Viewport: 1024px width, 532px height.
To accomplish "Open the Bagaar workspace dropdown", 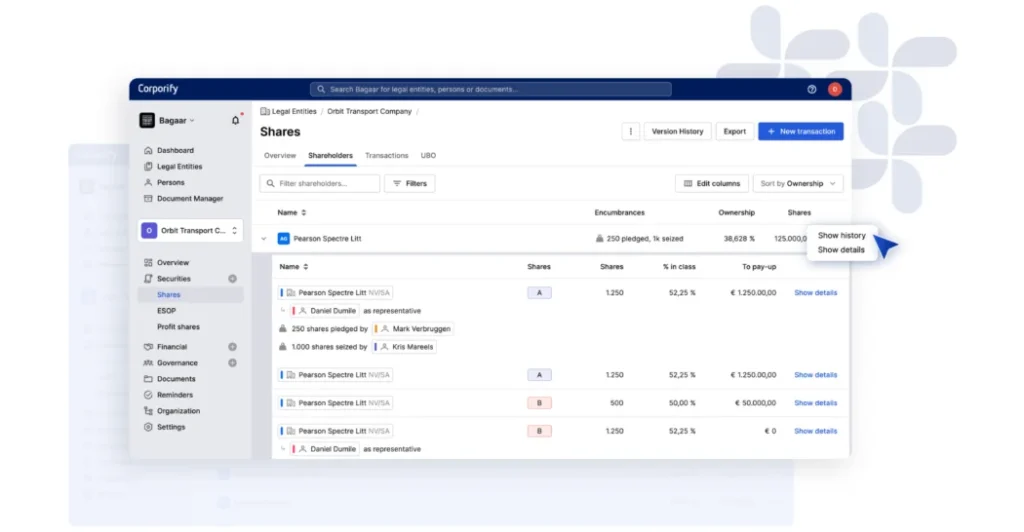I will (176, 120).
